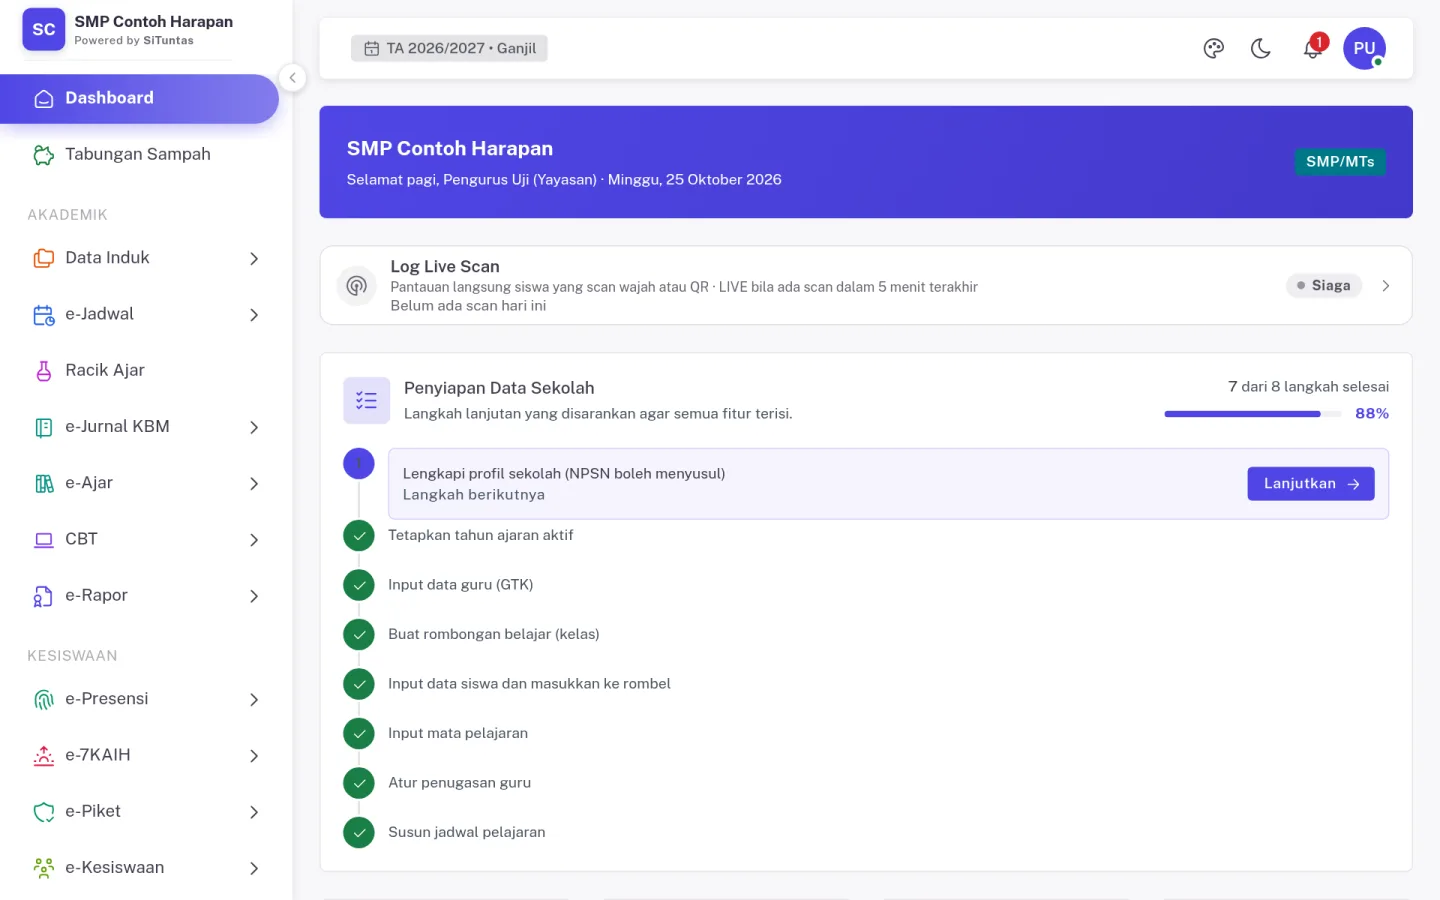
Task: Open the PU user avatar menu
Action: pyautogui.click(x=1364, y=48)
